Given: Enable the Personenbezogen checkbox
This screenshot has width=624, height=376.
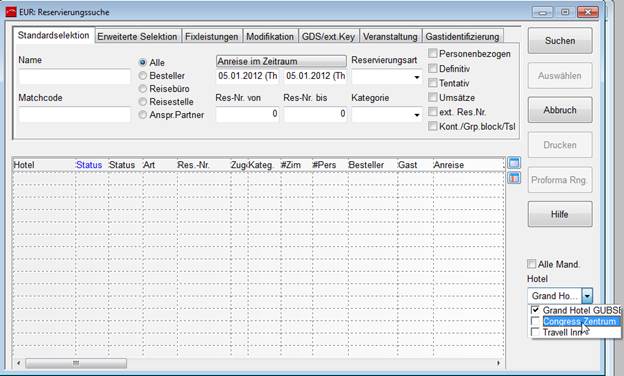Looking at the screenshot, I should [433, 53].
